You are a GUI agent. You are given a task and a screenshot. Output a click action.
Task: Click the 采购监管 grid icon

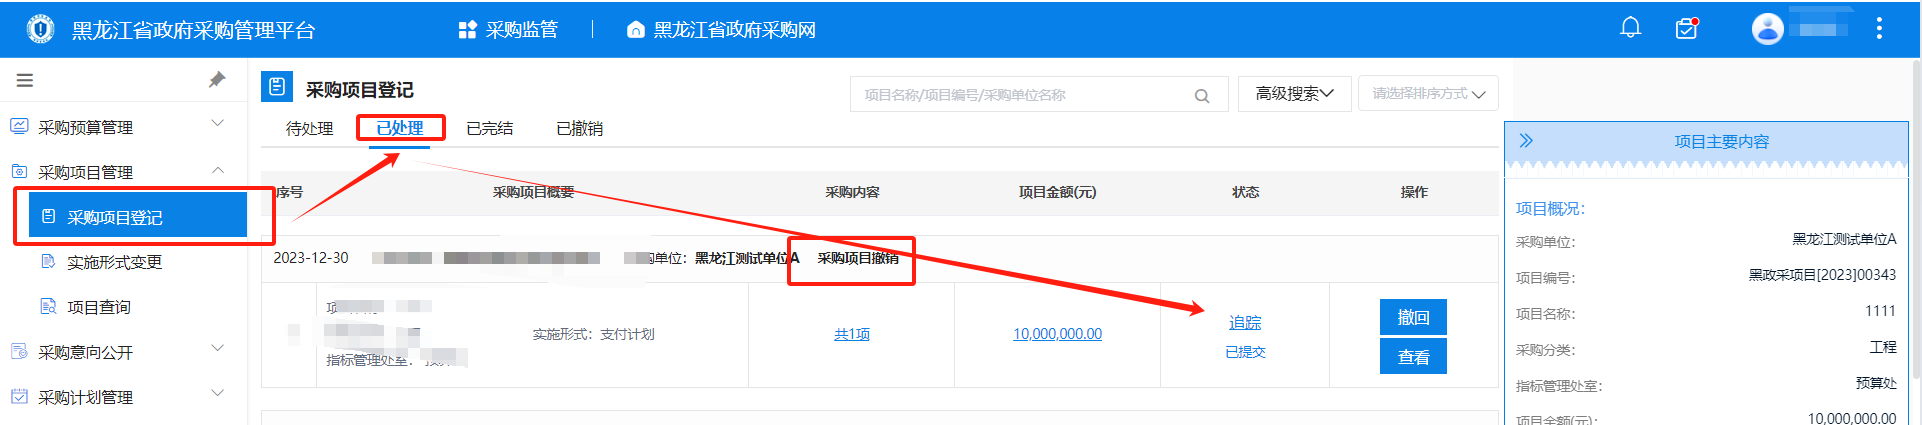[467, 30]
